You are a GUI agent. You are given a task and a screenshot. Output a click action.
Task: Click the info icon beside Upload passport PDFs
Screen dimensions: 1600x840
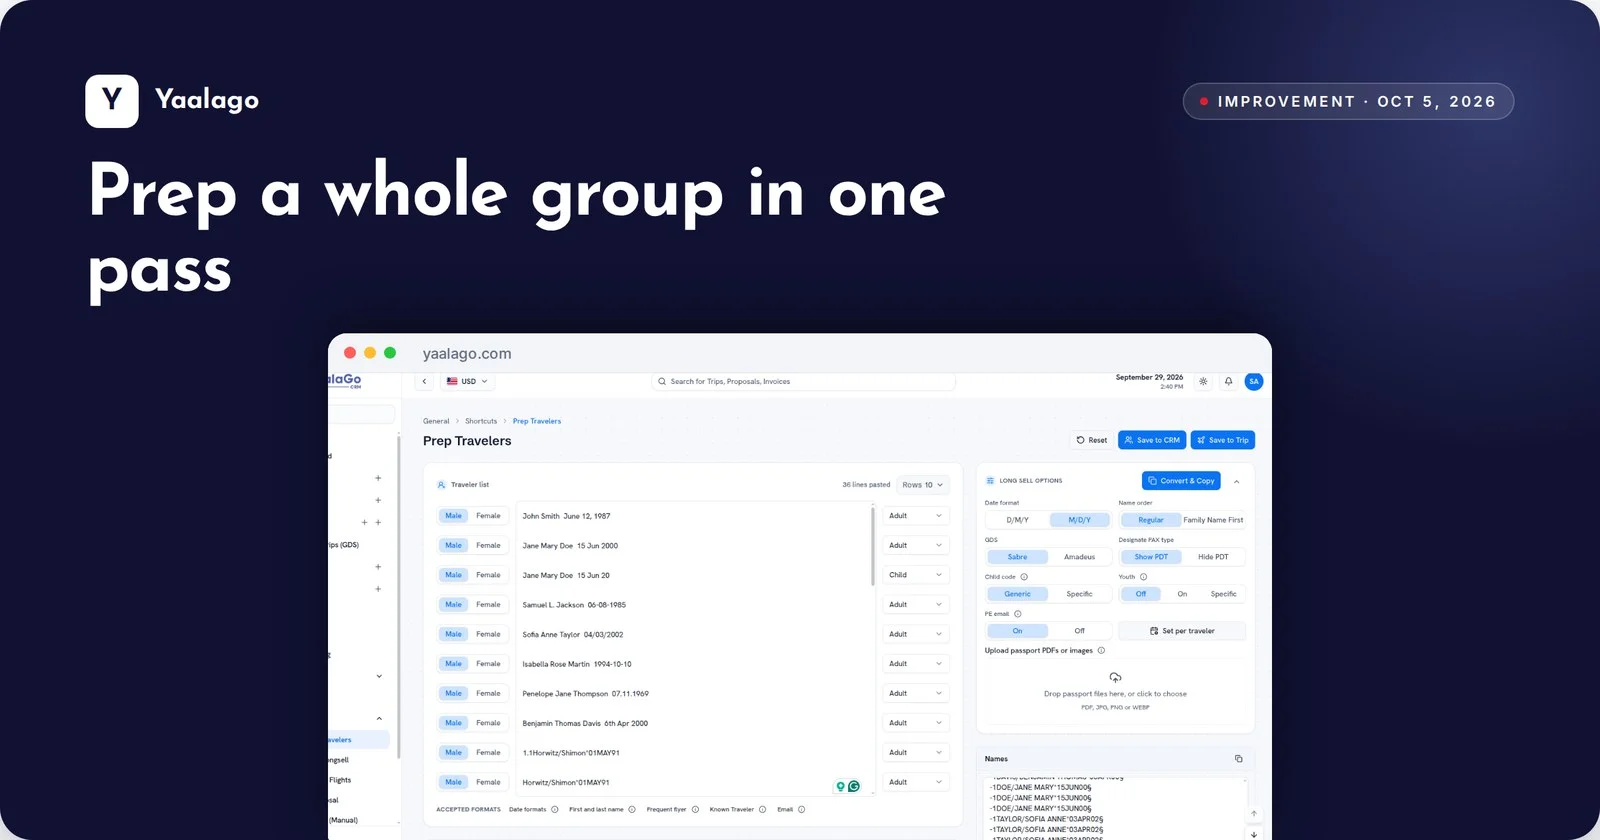(1101, 651)
